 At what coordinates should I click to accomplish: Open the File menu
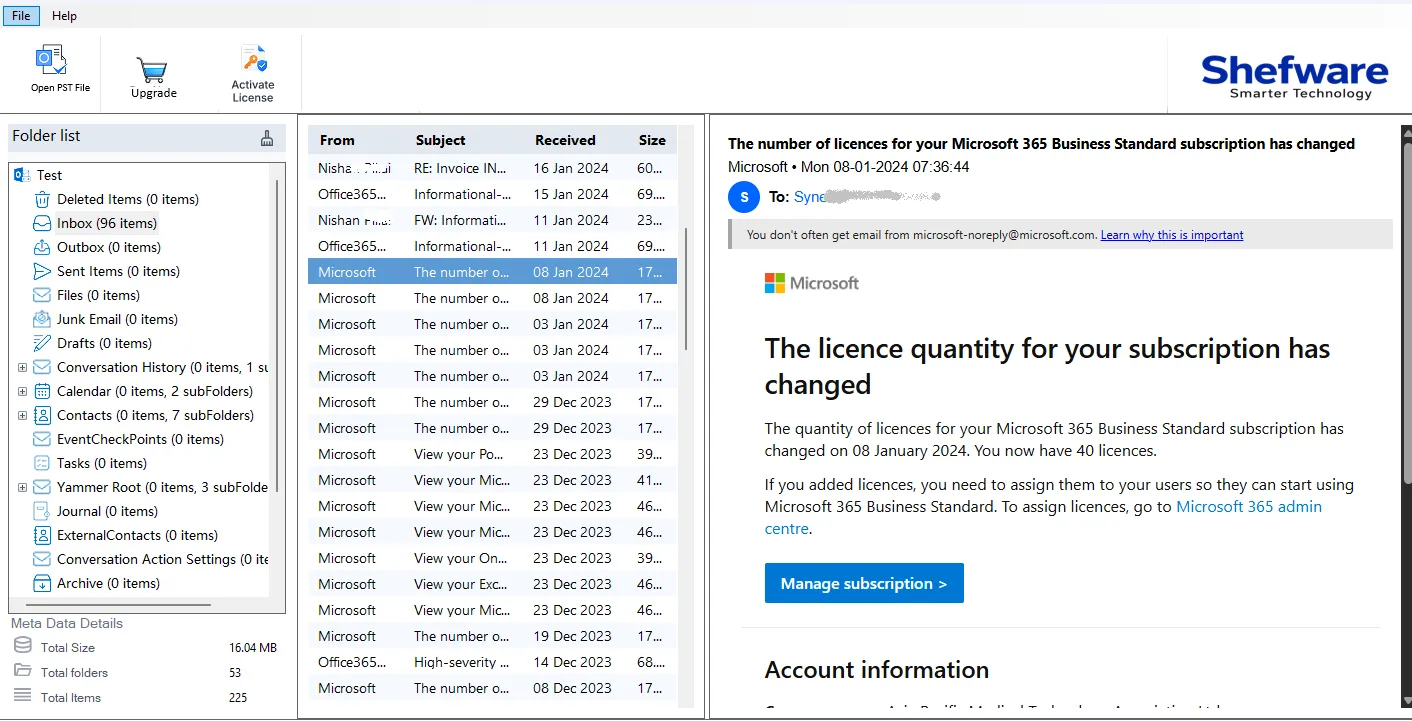click(21, 16)
